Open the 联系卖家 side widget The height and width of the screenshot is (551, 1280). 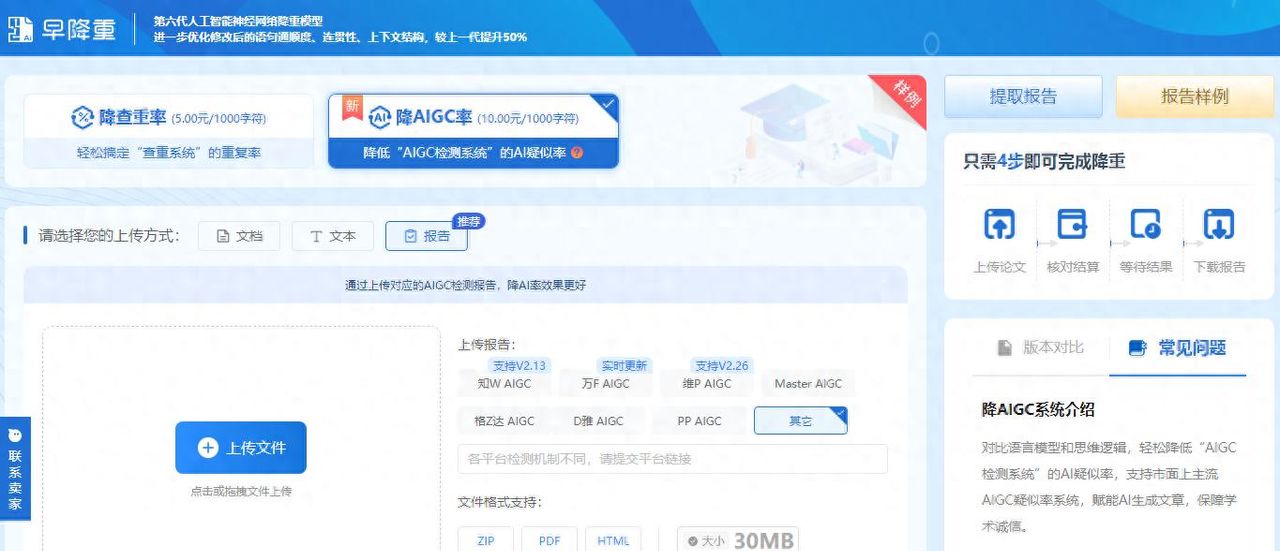(15, 468)
